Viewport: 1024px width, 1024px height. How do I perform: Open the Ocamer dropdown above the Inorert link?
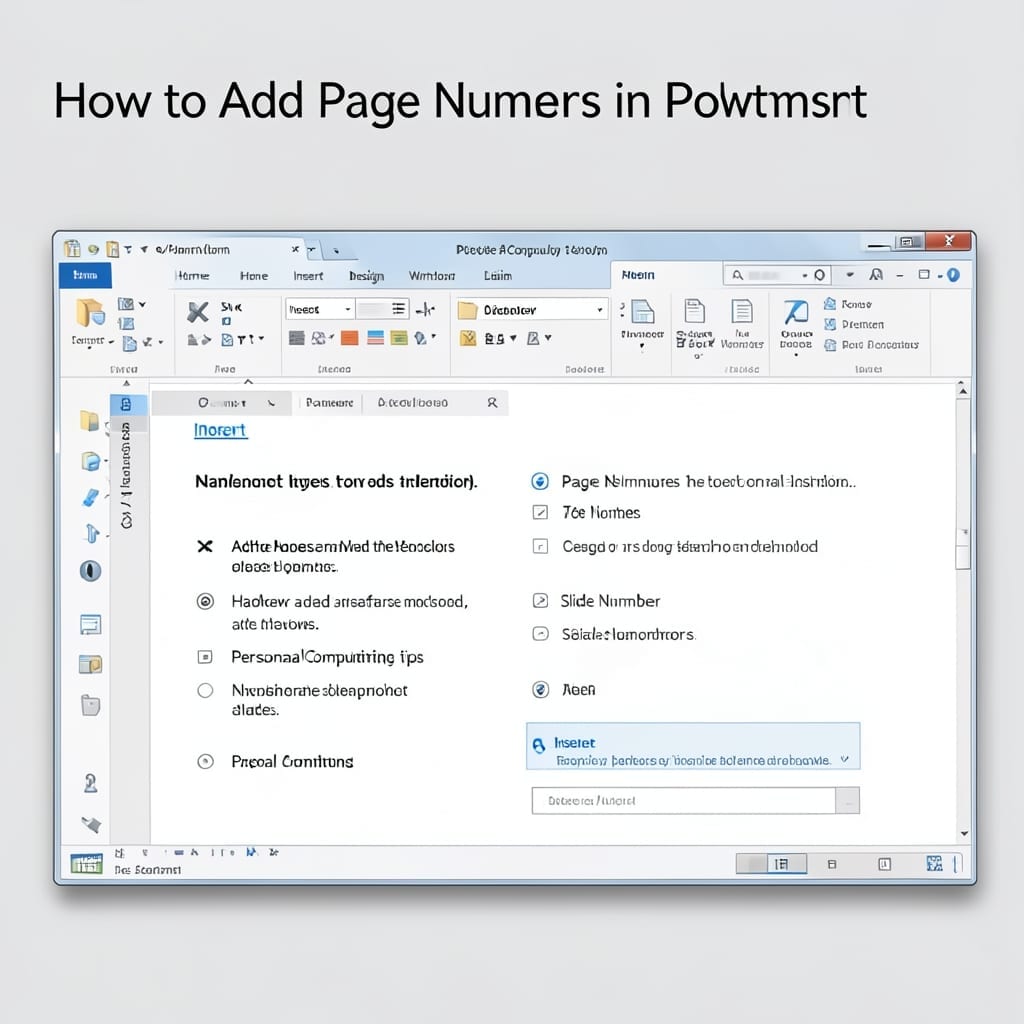coord(223,403)
